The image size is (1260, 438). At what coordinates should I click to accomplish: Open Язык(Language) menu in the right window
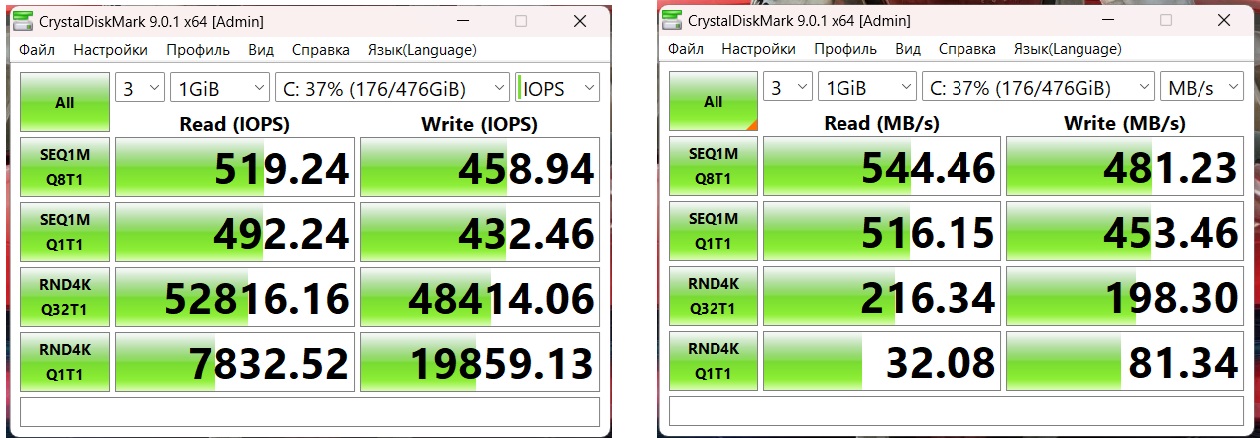(1070, 48)
